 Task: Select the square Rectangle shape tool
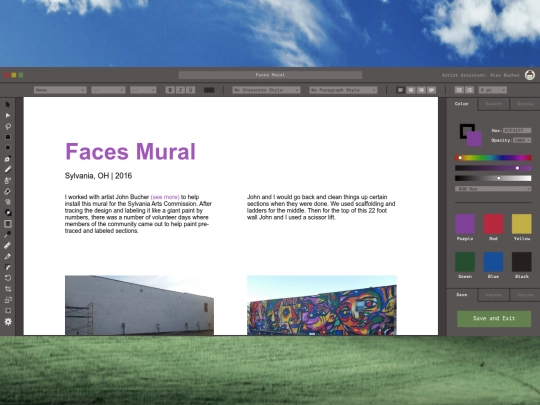(x=8, y=137)
